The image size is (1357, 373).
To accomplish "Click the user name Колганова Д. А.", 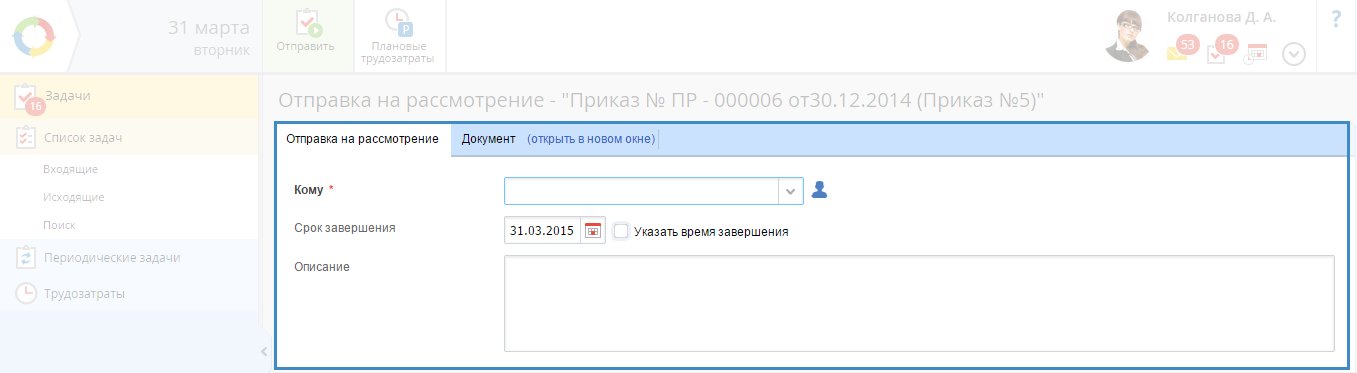I will click(1221, 17).
